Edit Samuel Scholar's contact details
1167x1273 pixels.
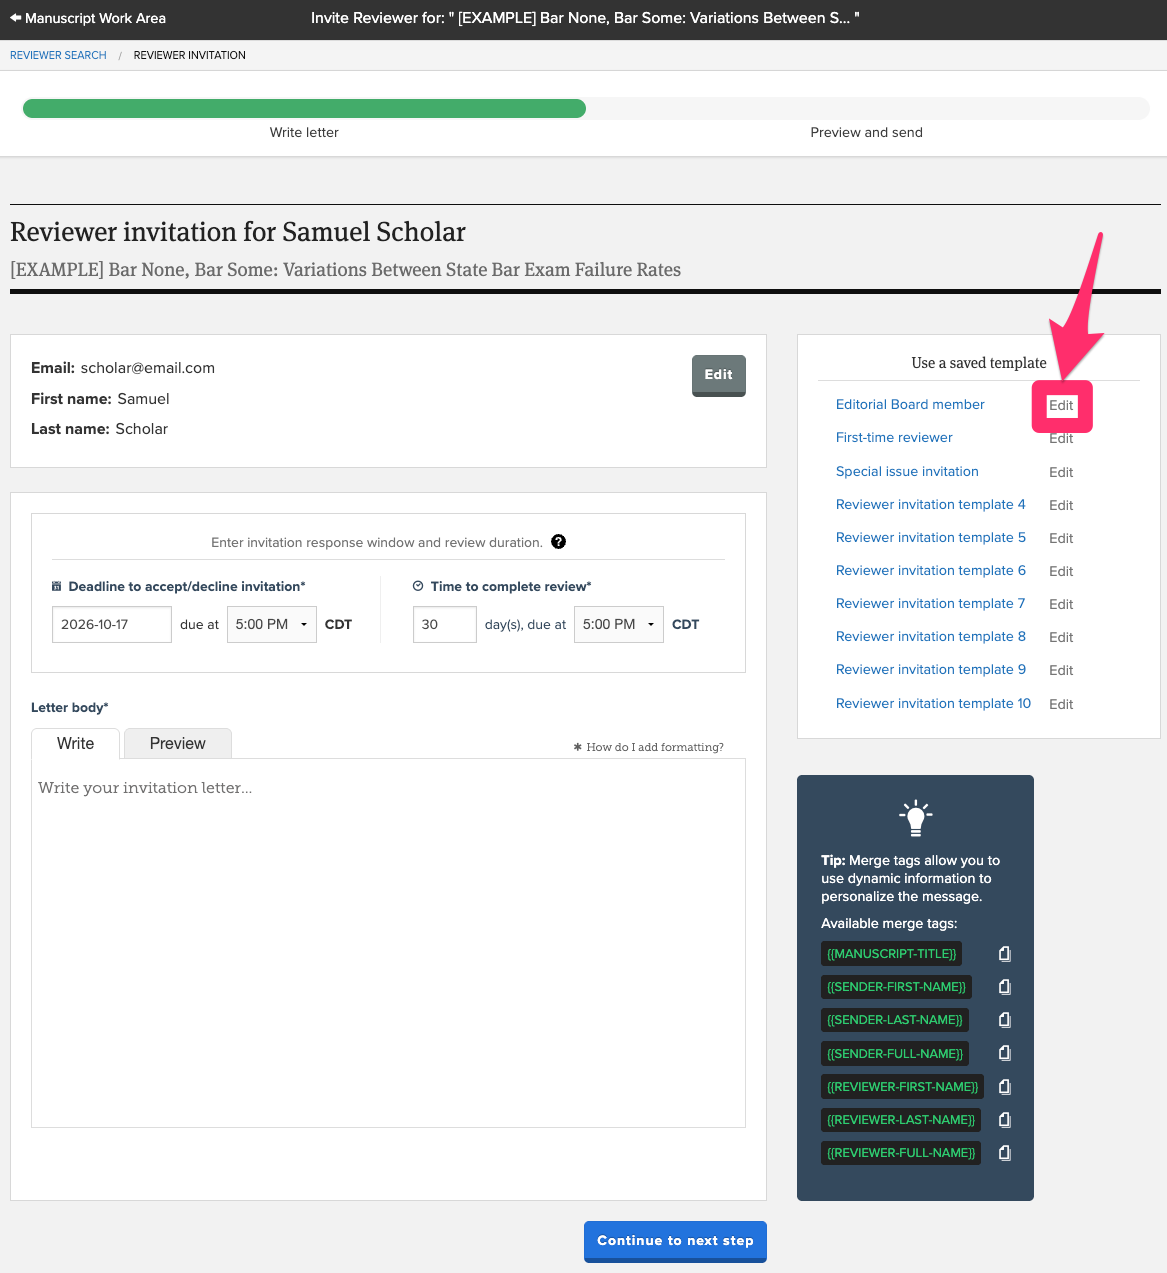pos(719,375)
